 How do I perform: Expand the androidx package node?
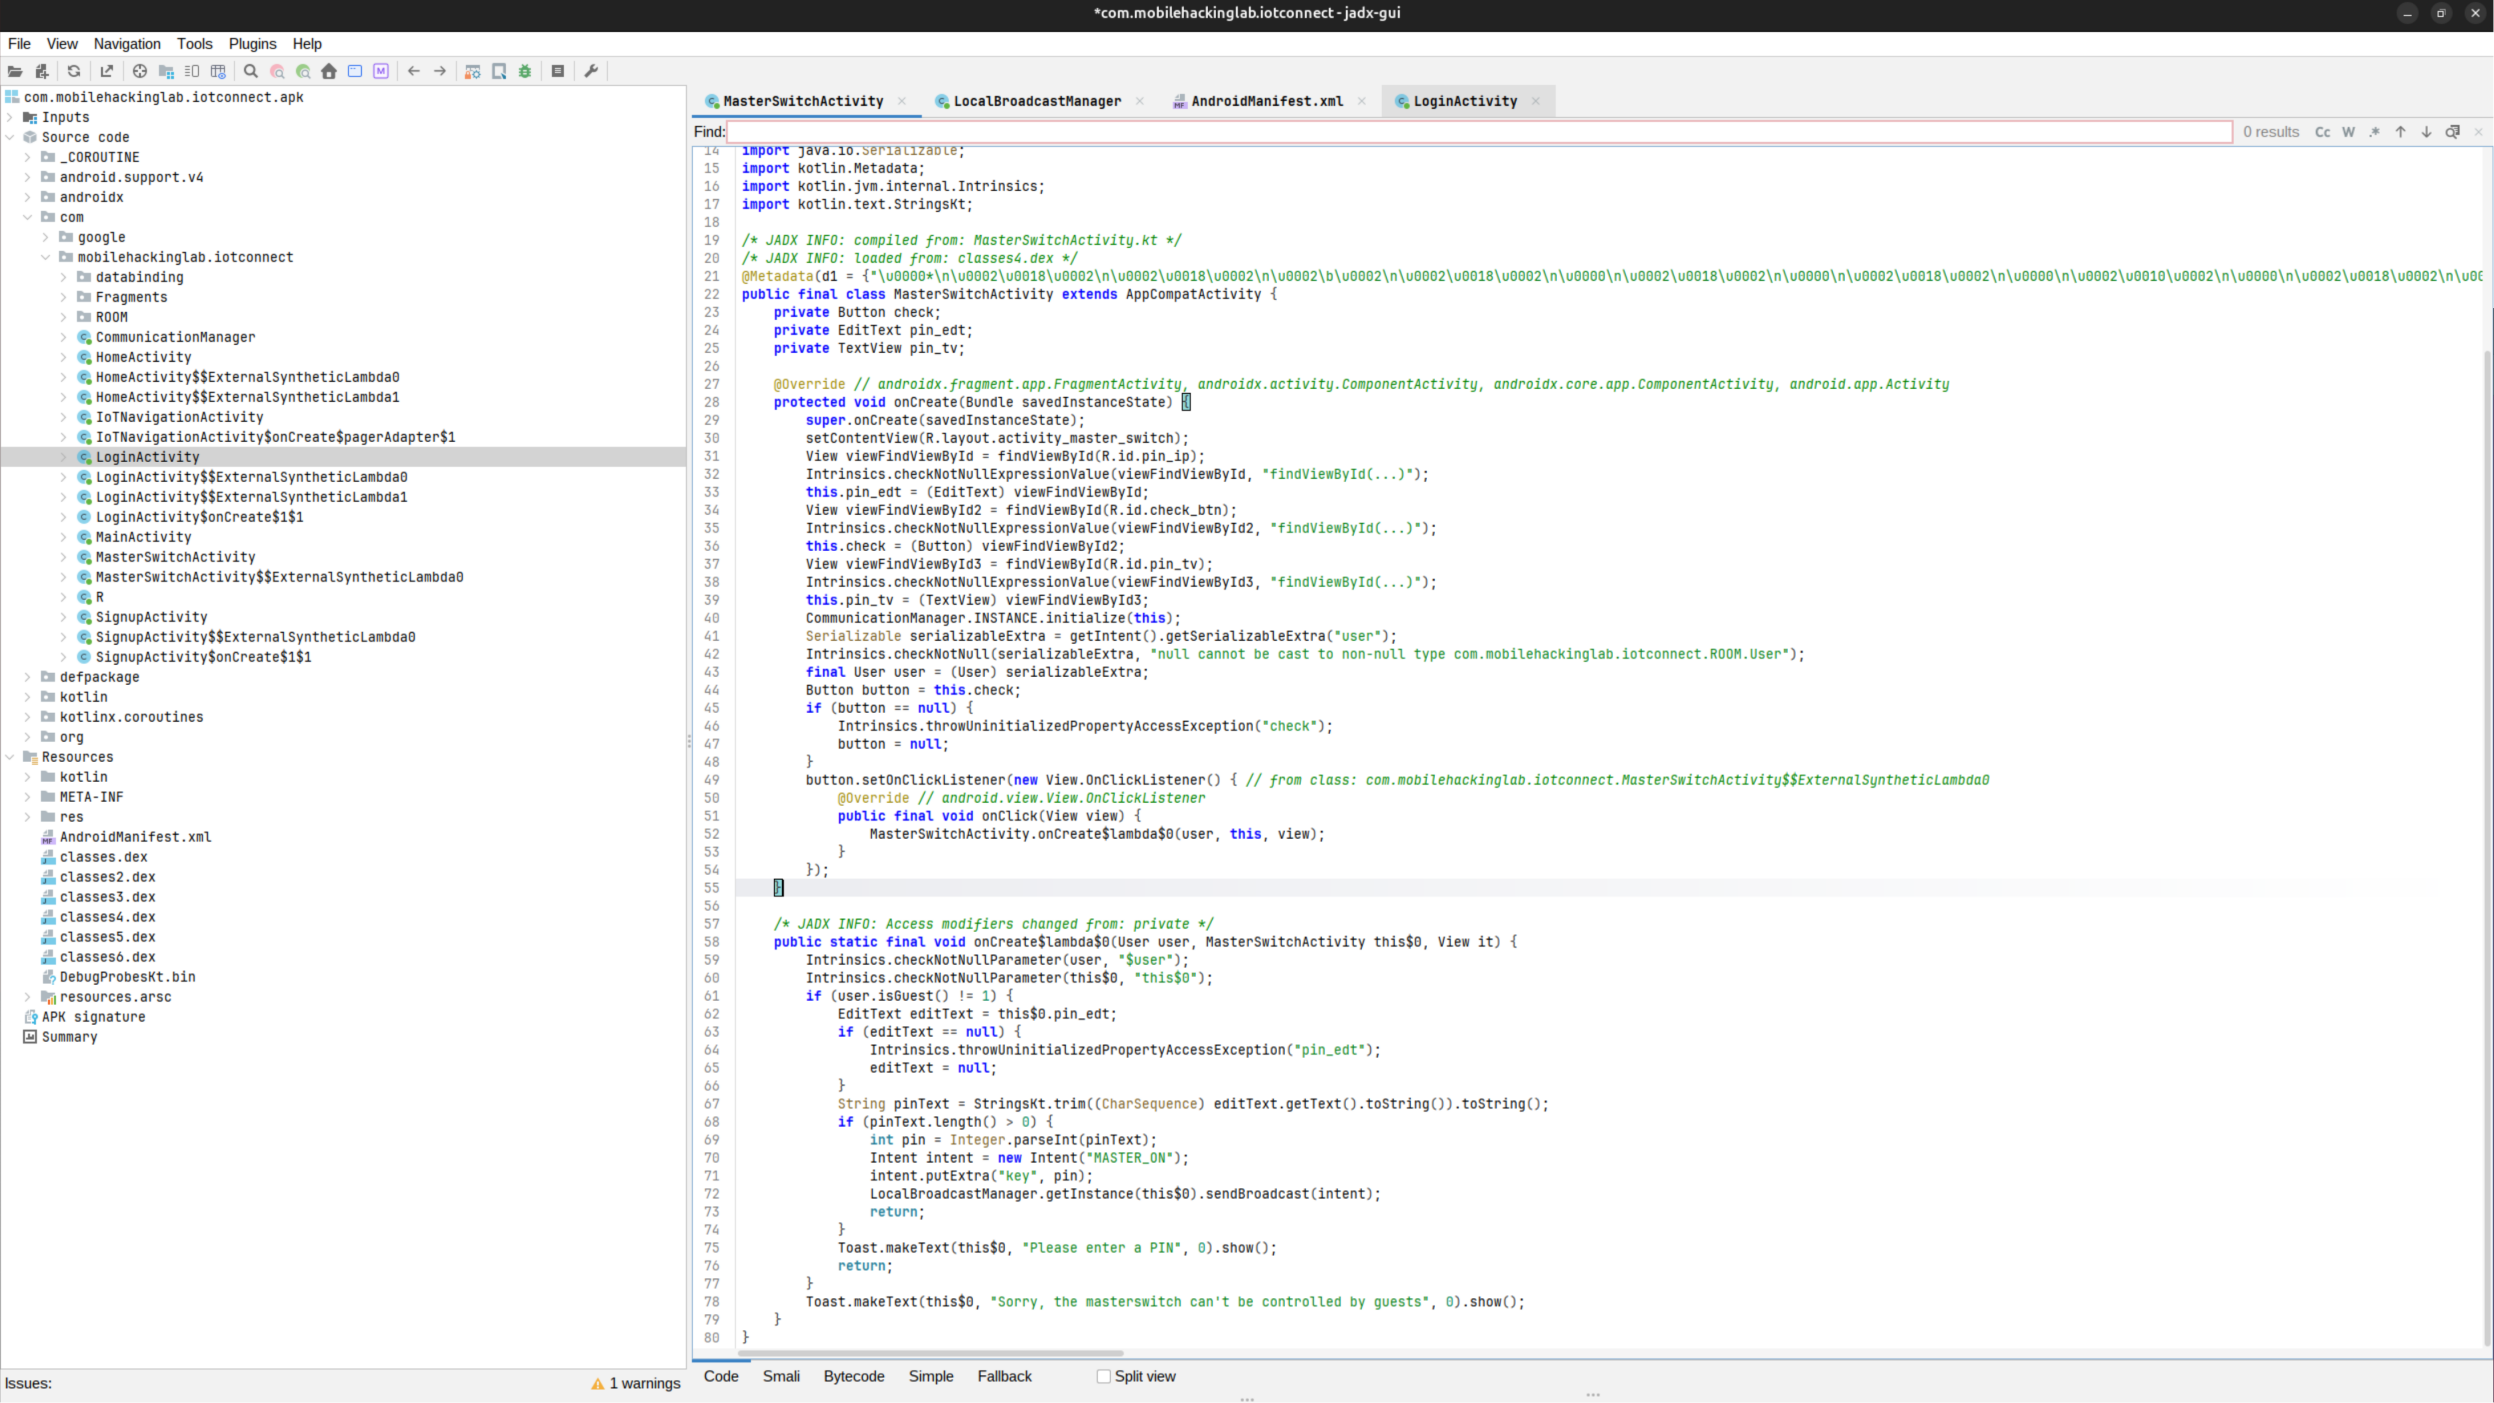coord(28,197)
